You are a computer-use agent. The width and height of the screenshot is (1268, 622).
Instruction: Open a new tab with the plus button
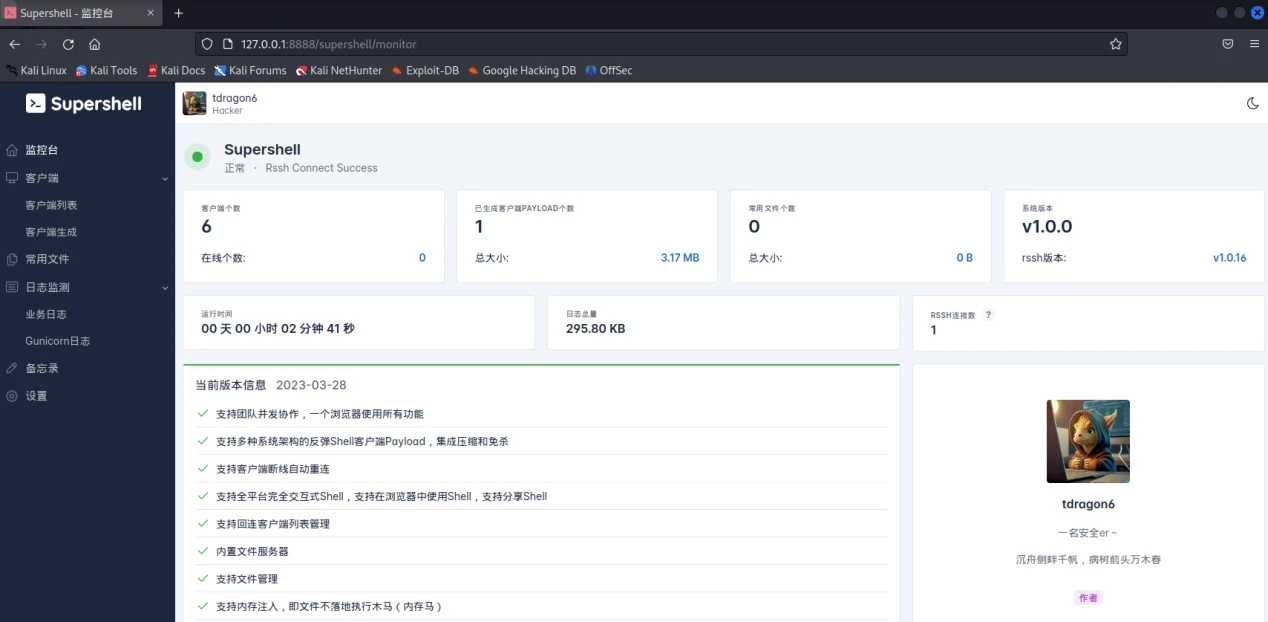(x=179, y=13)
